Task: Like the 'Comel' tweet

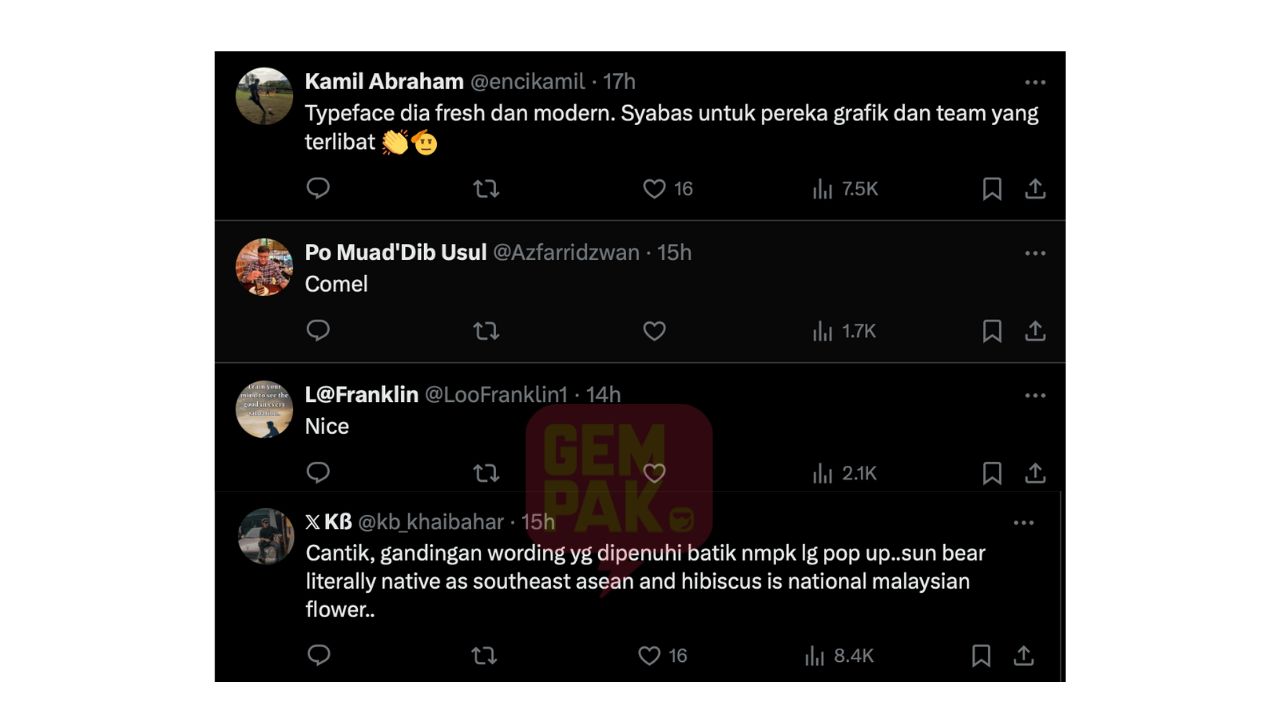Action: click(654, 331)
